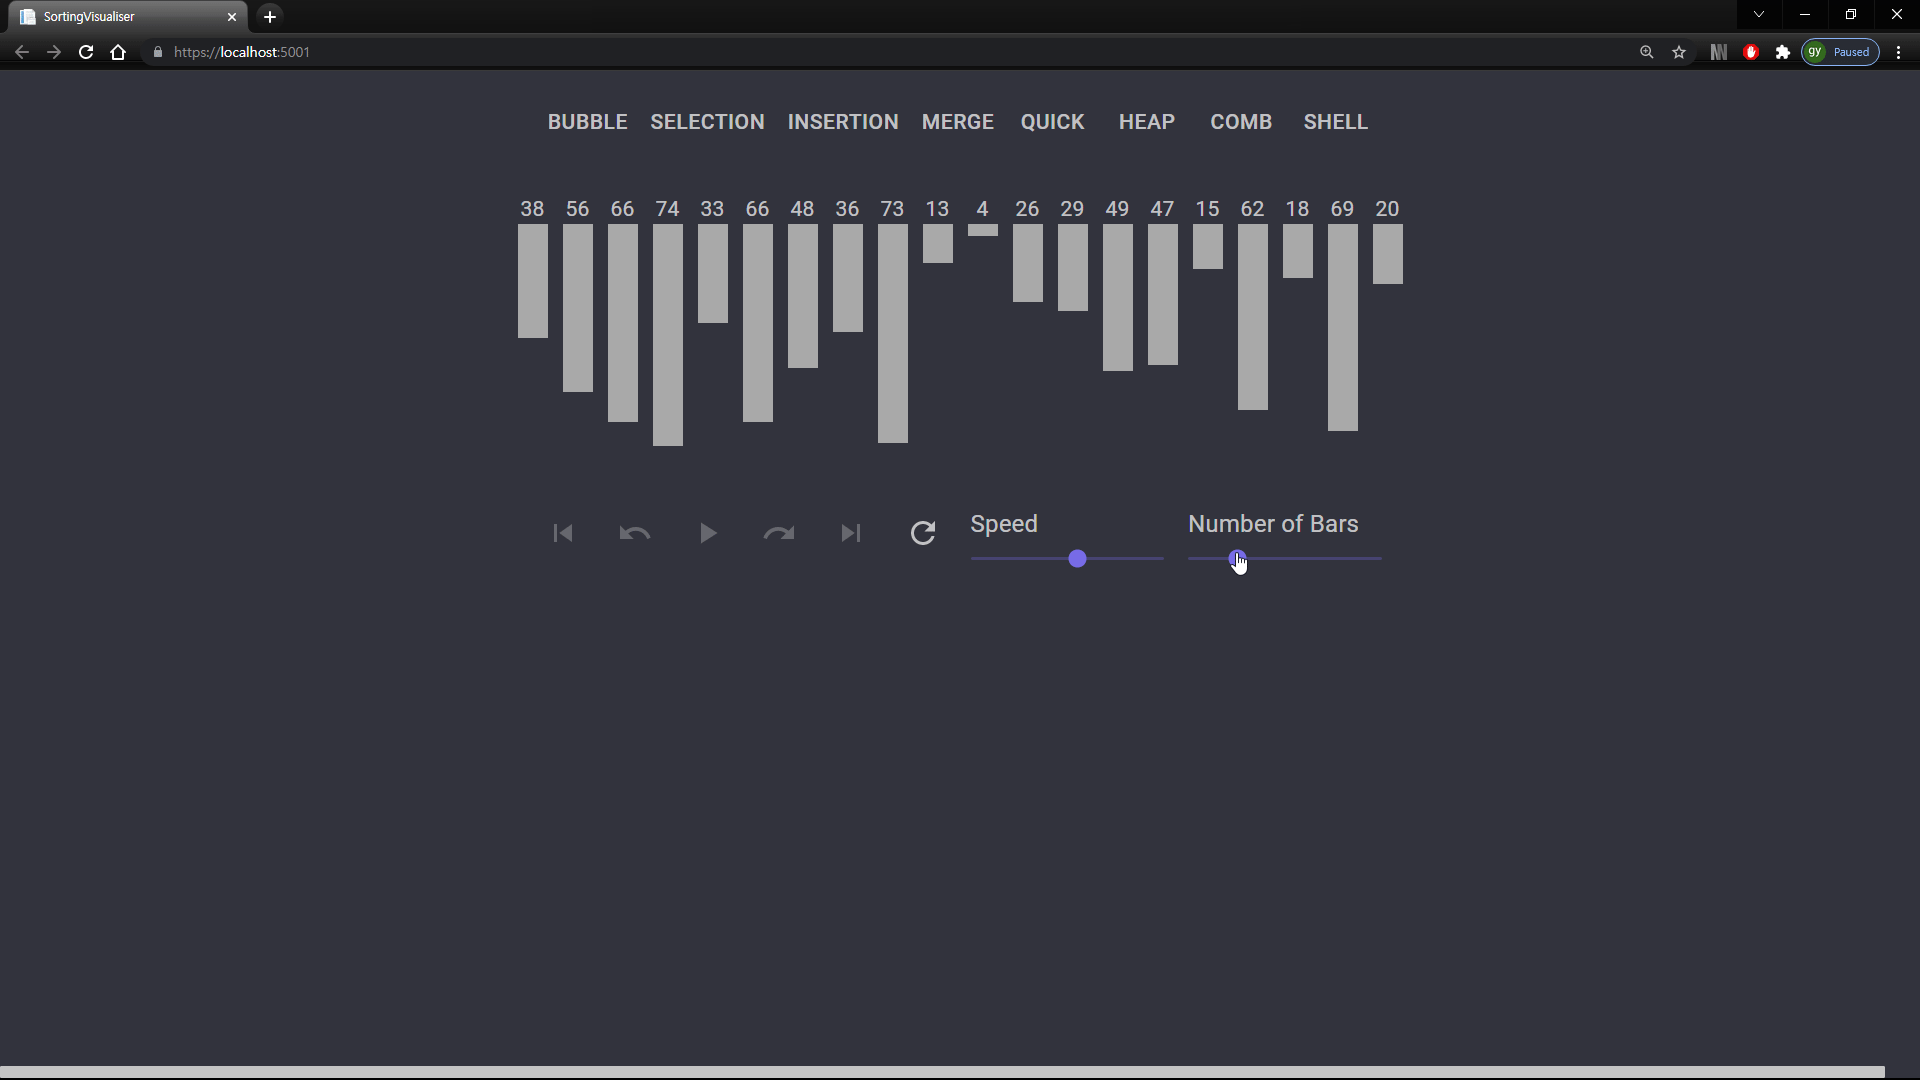The height and width of the screenshot is (1080, 1920).
Task: Click the value label 29
Action: [1072, 209]
